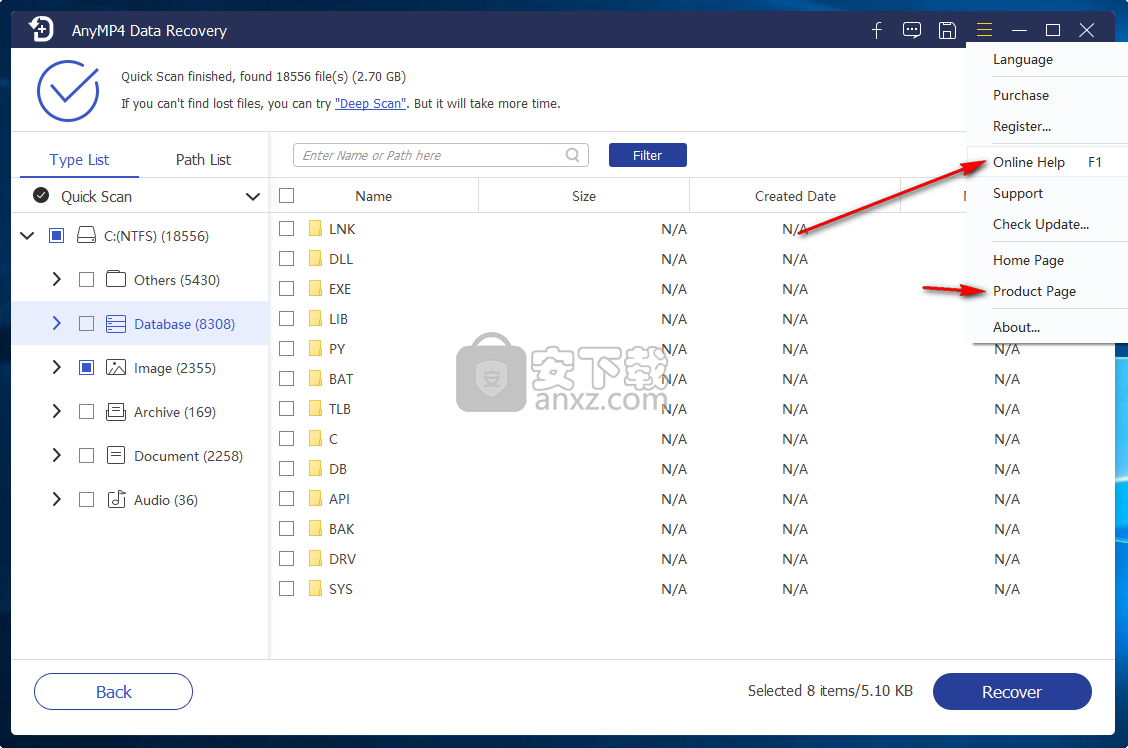
Task: Toggle the select-all checkbox in Name header
Action: 287,196
